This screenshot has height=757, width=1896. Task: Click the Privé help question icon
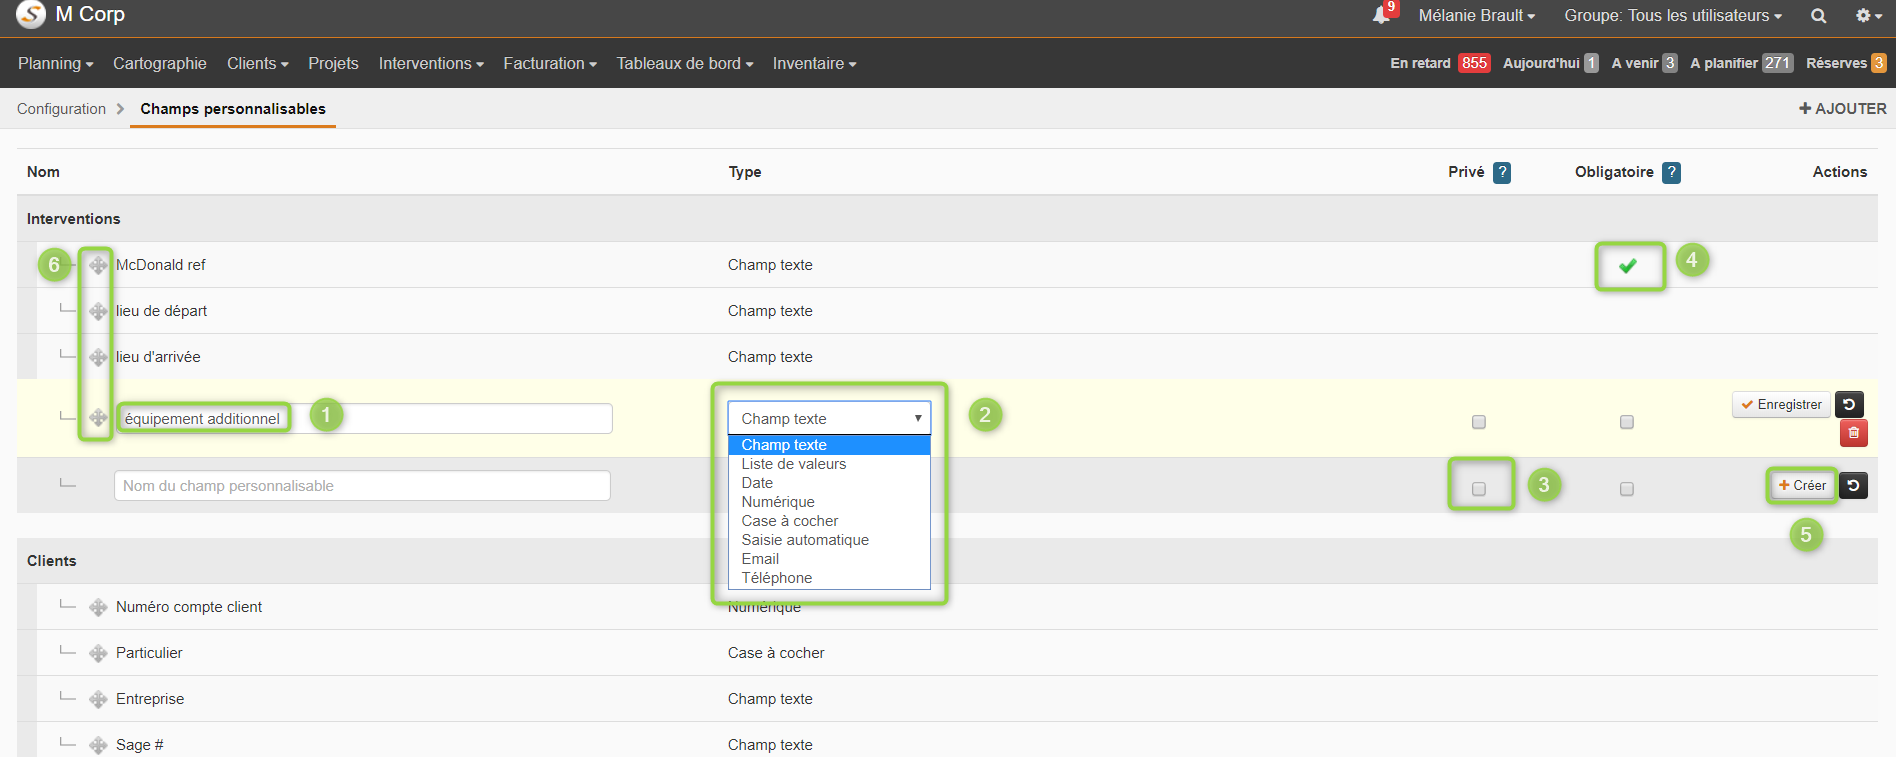pyautogui.click(x=1501, y=172)
